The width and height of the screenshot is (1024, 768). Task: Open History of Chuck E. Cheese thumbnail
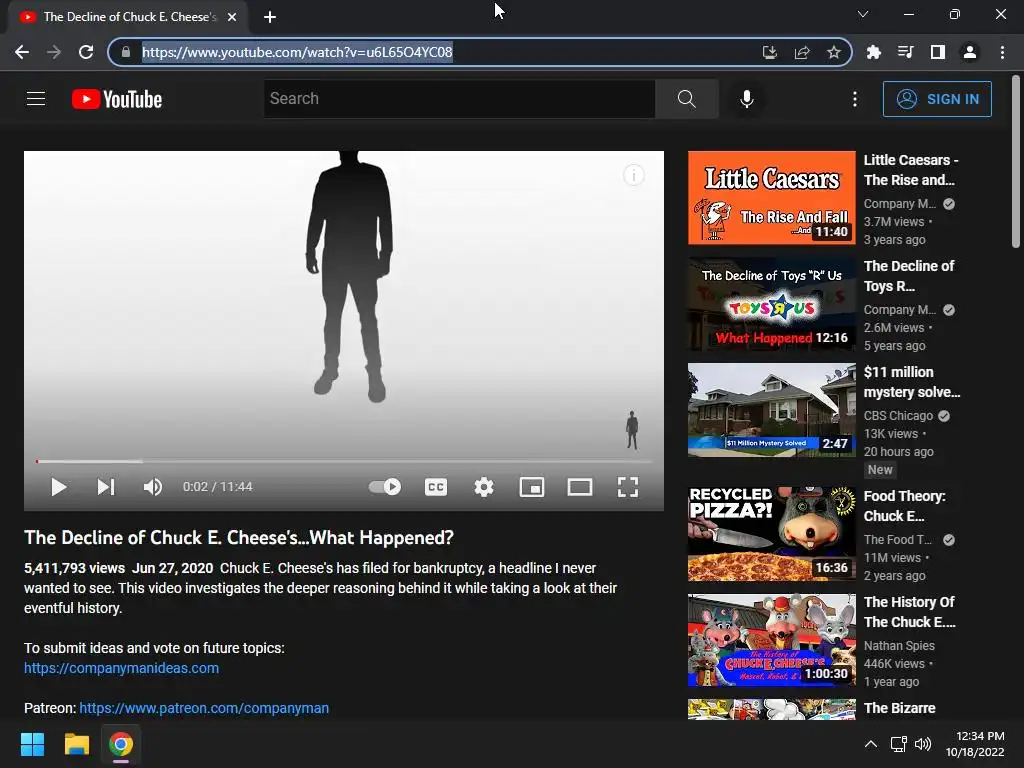771,640
